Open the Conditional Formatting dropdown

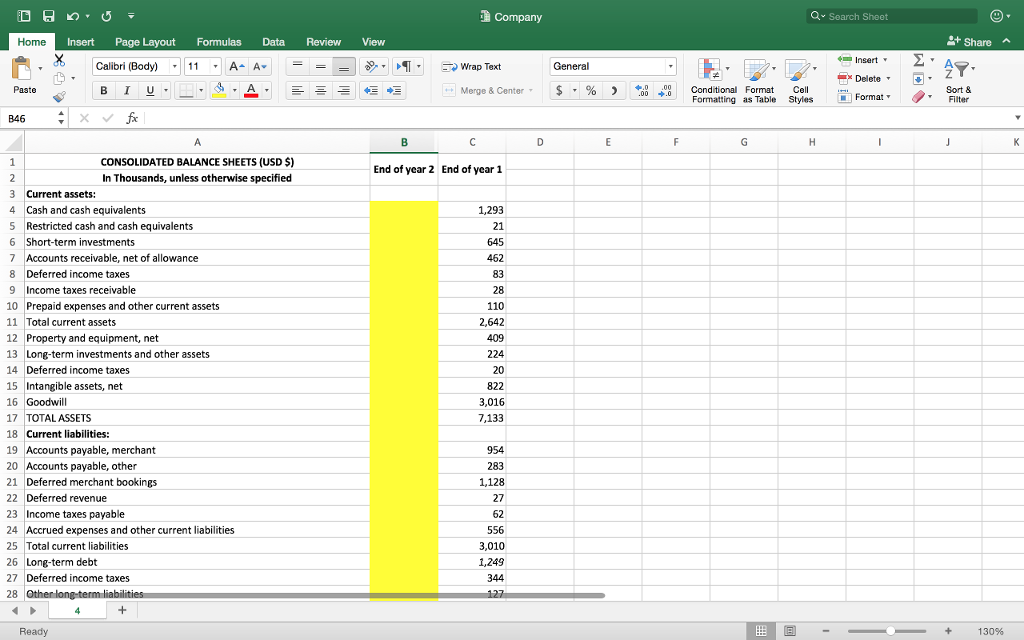pyautogui.click(x=713, y=80)
